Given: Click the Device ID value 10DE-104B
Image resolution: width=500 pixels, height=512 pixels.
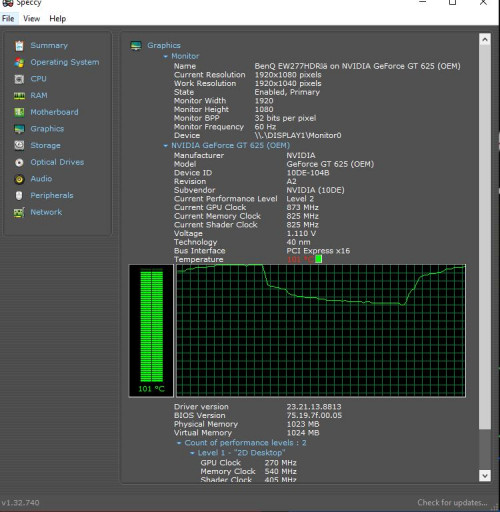Looking at the screenshot, I should [308, 173].
